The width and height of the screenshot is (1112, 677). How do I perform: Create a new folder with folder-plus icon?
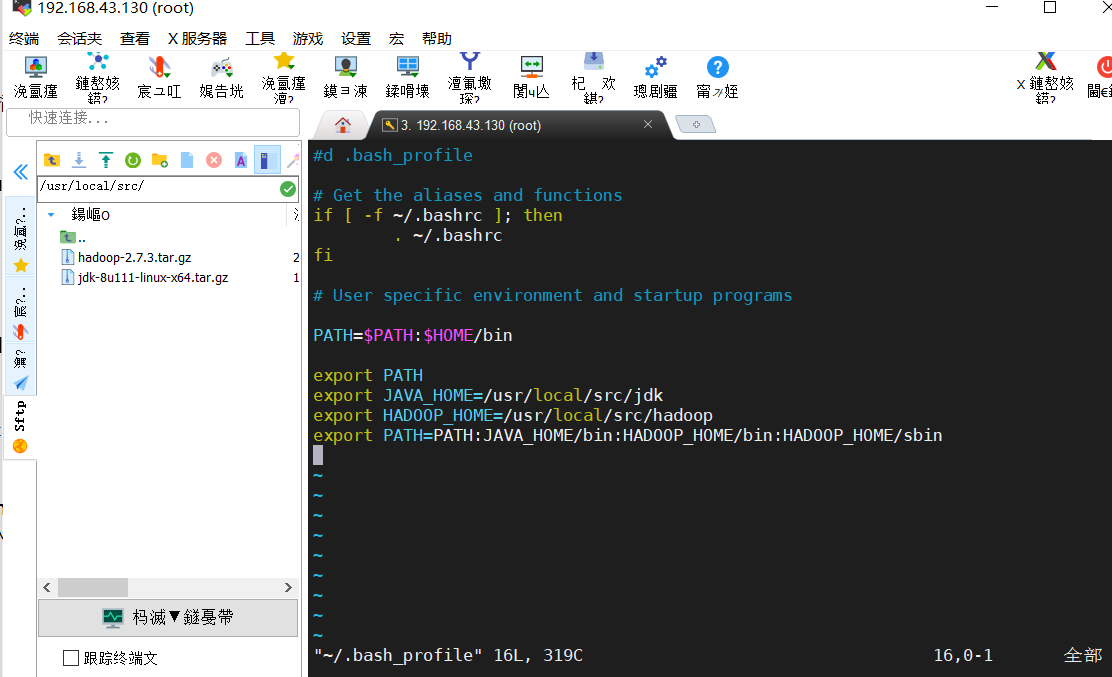point(160,160)
